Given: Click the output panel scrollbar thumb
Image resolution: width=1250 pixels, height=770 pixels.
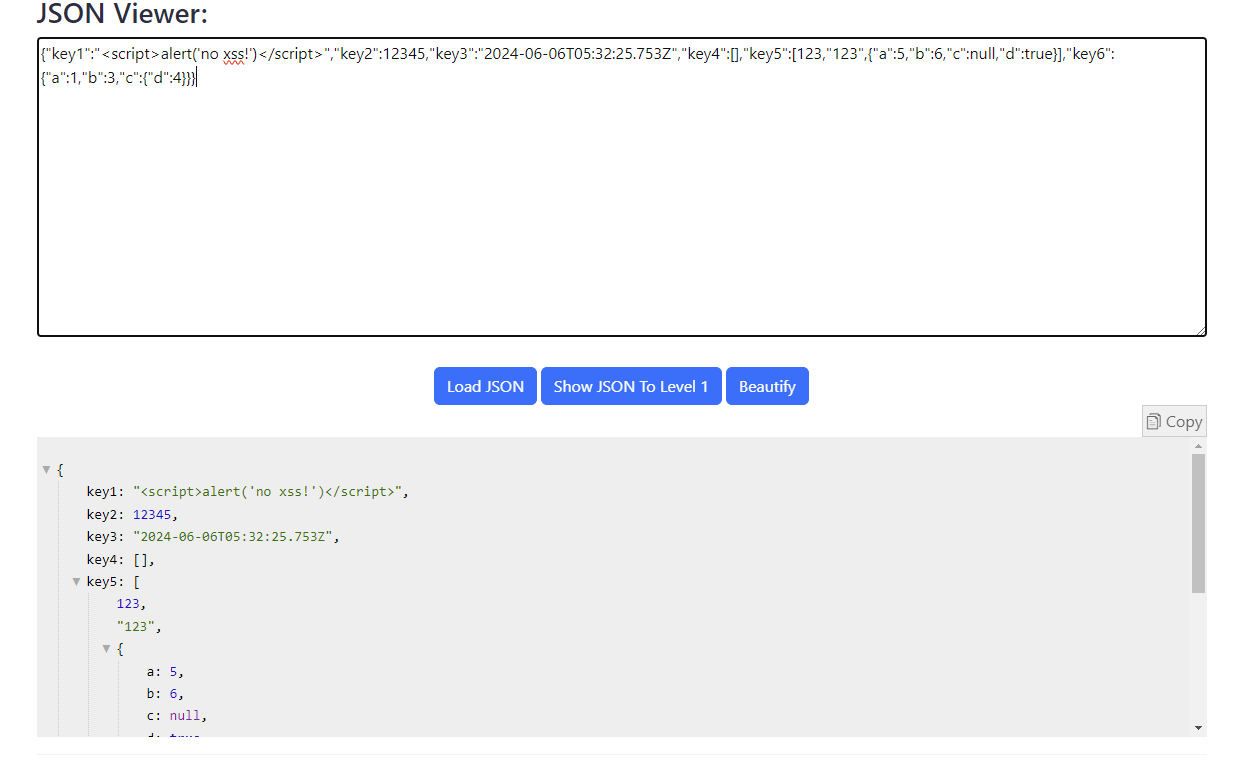Looking at the screenshot, I should click(x=1199, y=523).
